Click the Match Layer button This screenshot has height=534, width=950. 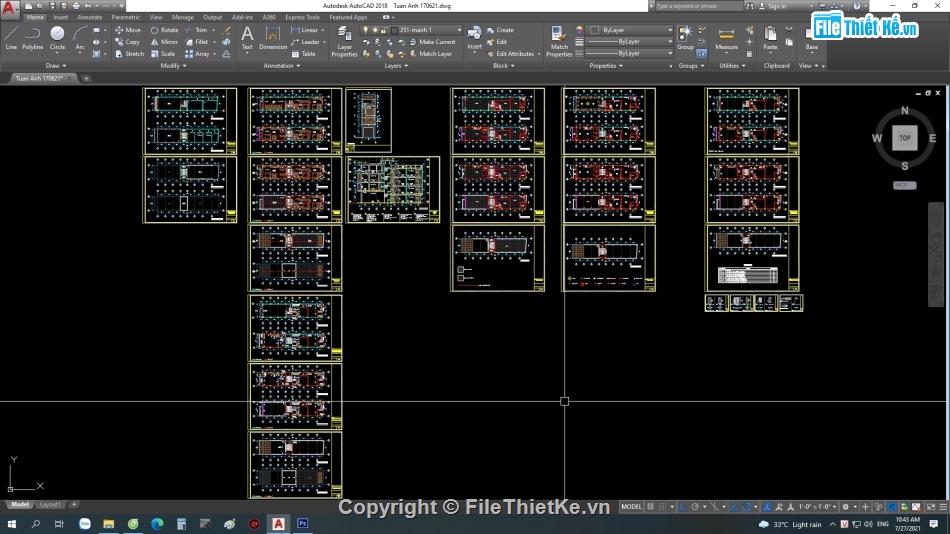[x=430, y=54]
